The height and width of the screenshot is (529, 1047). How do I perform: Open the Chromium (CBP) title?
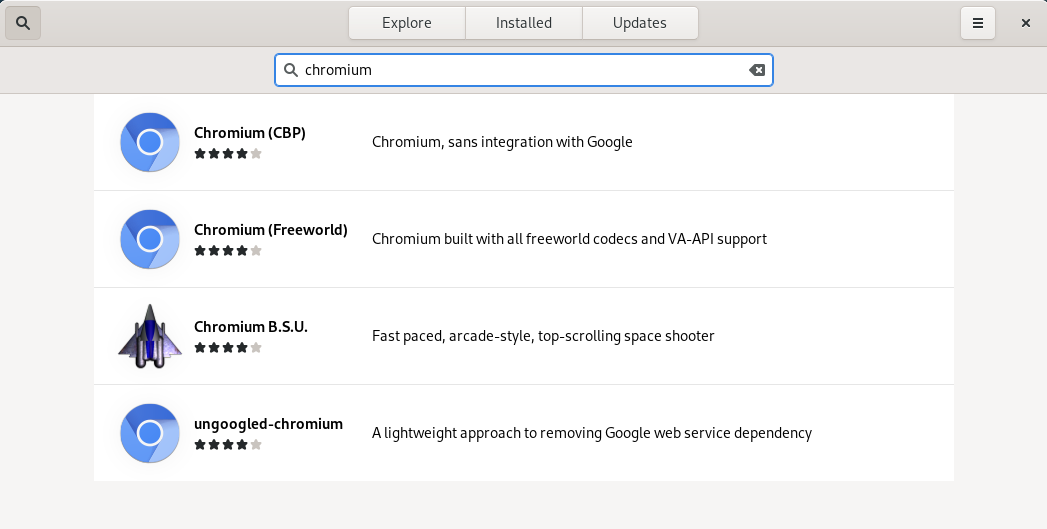coord(250,132)
